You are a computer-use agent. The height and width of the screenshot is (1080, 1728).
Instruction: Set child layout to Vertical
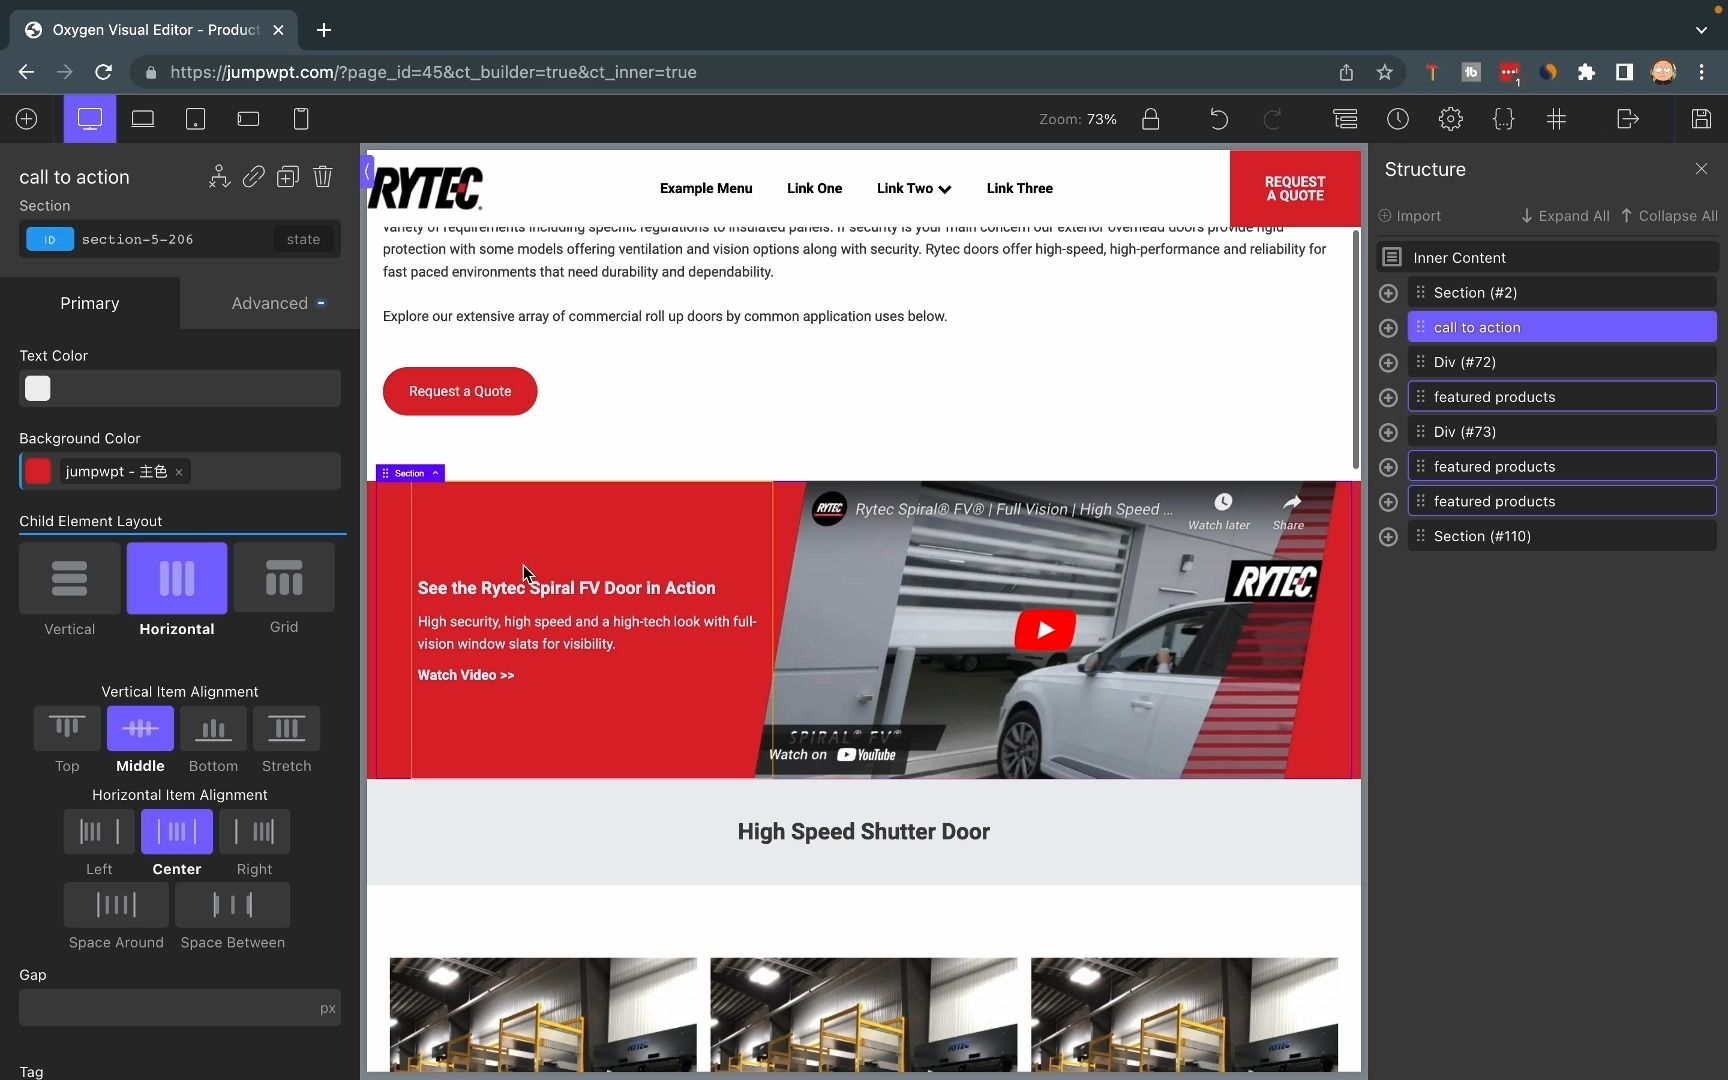tap(70, 578)
